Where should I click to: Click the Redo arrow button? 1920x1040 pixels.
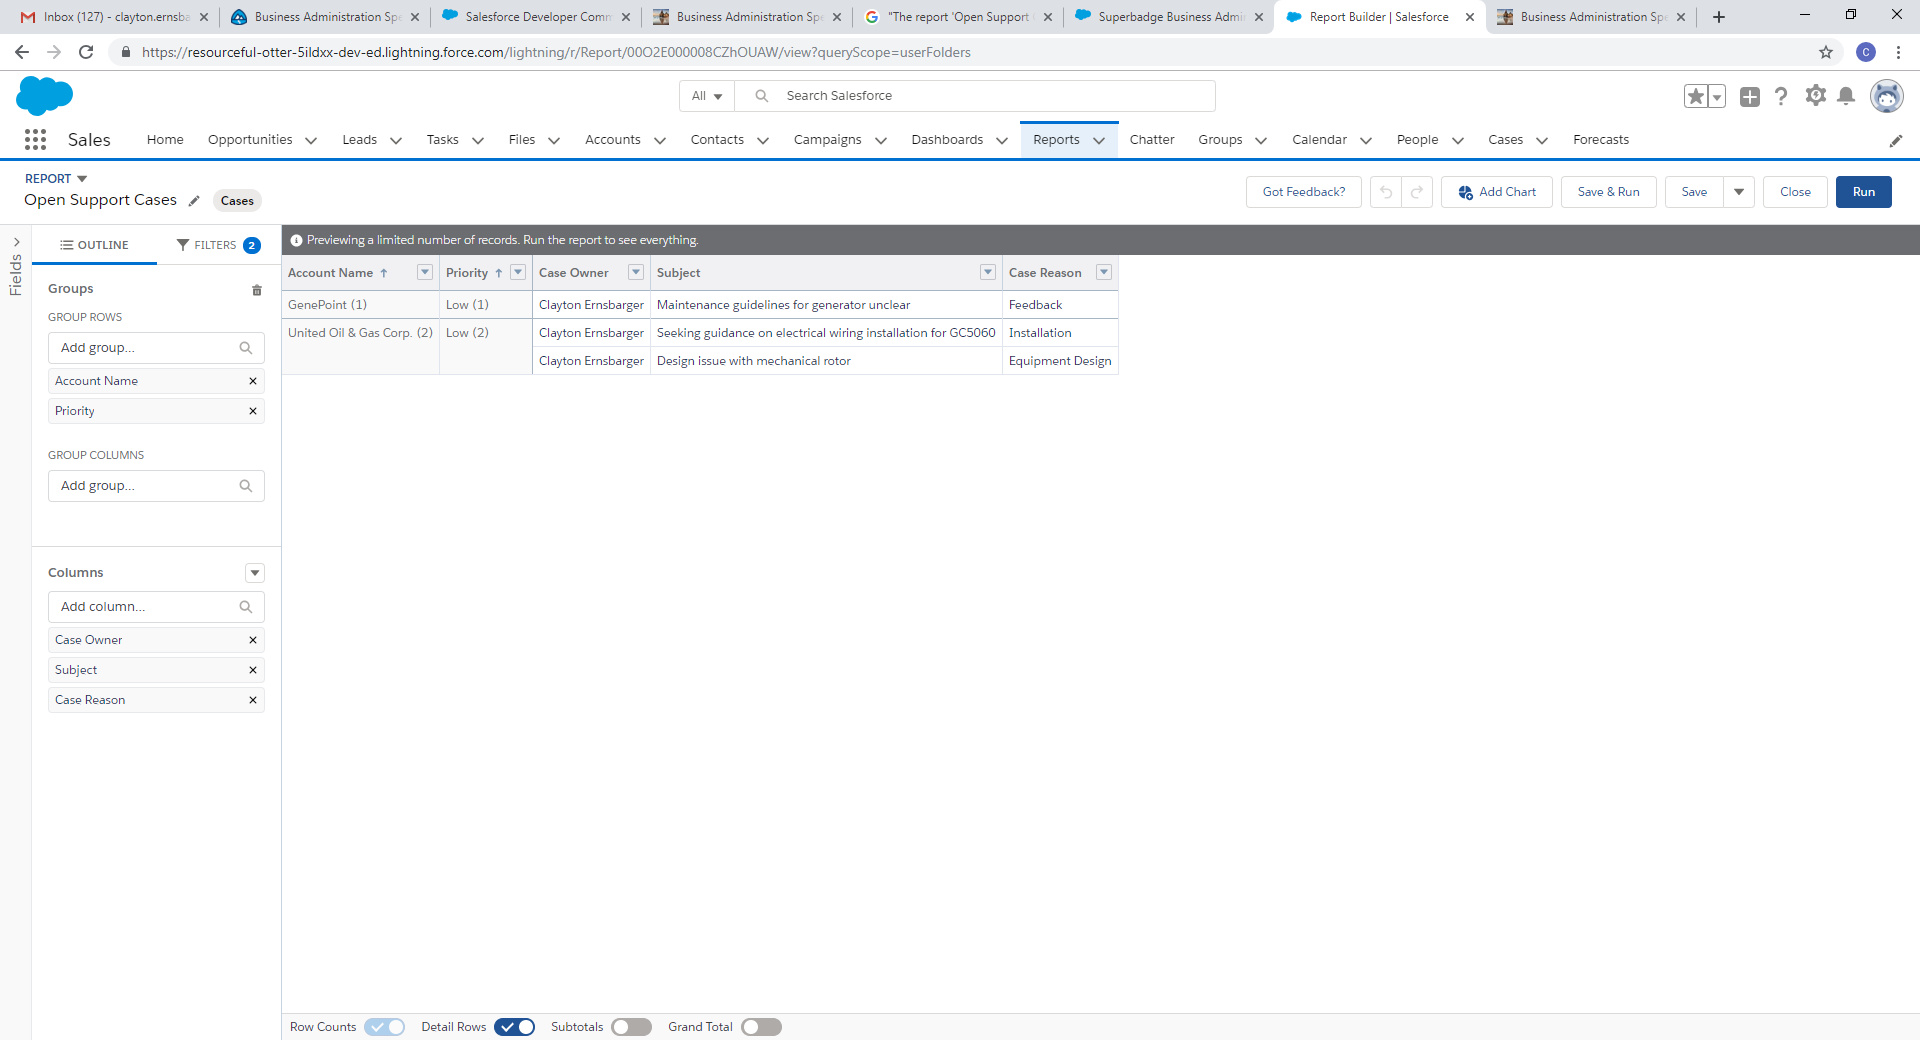point(1417,192)
